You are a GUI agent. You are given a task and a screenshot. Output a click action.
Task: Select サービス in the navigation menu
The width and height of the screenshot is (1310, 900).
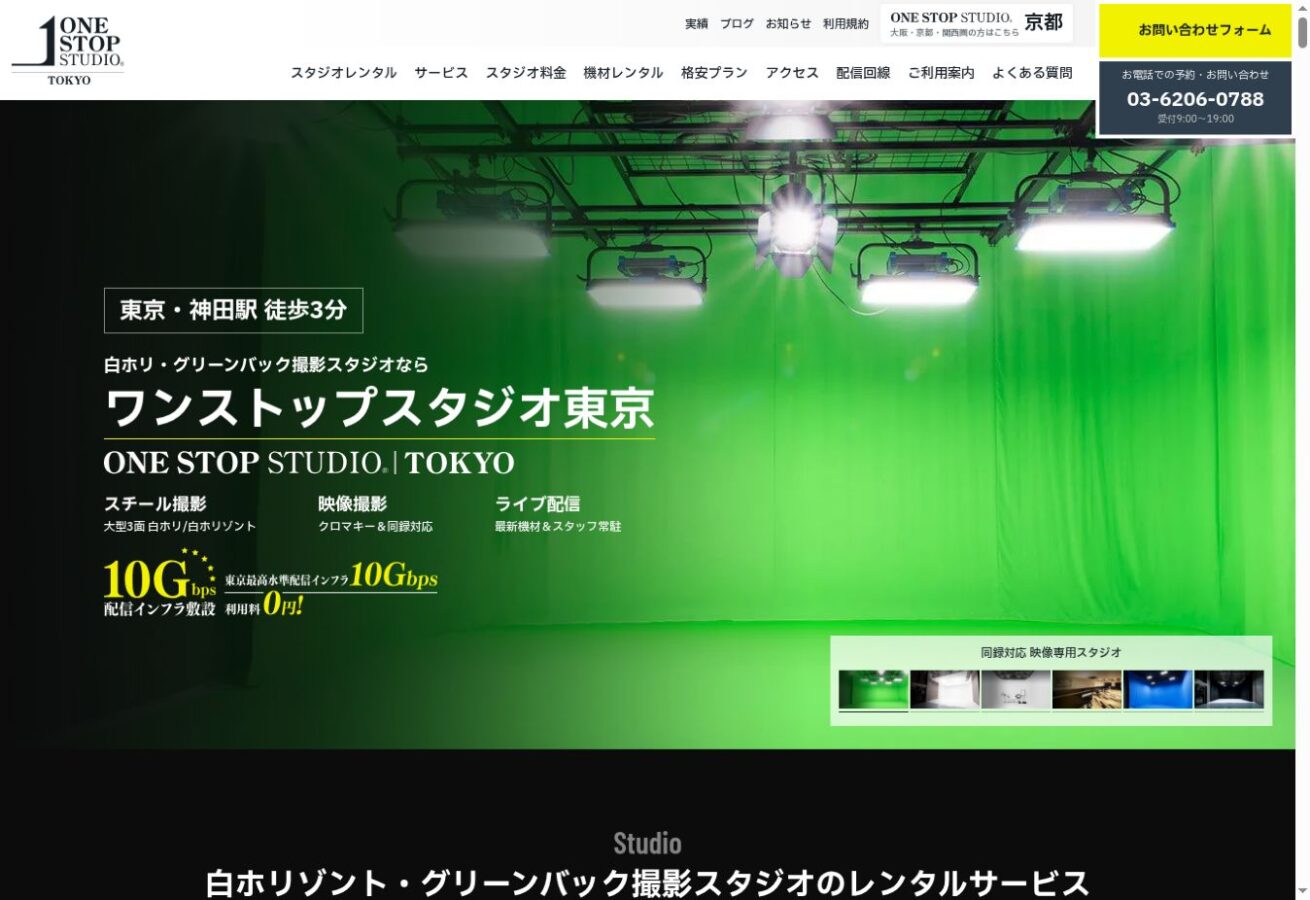coord(441,73)
